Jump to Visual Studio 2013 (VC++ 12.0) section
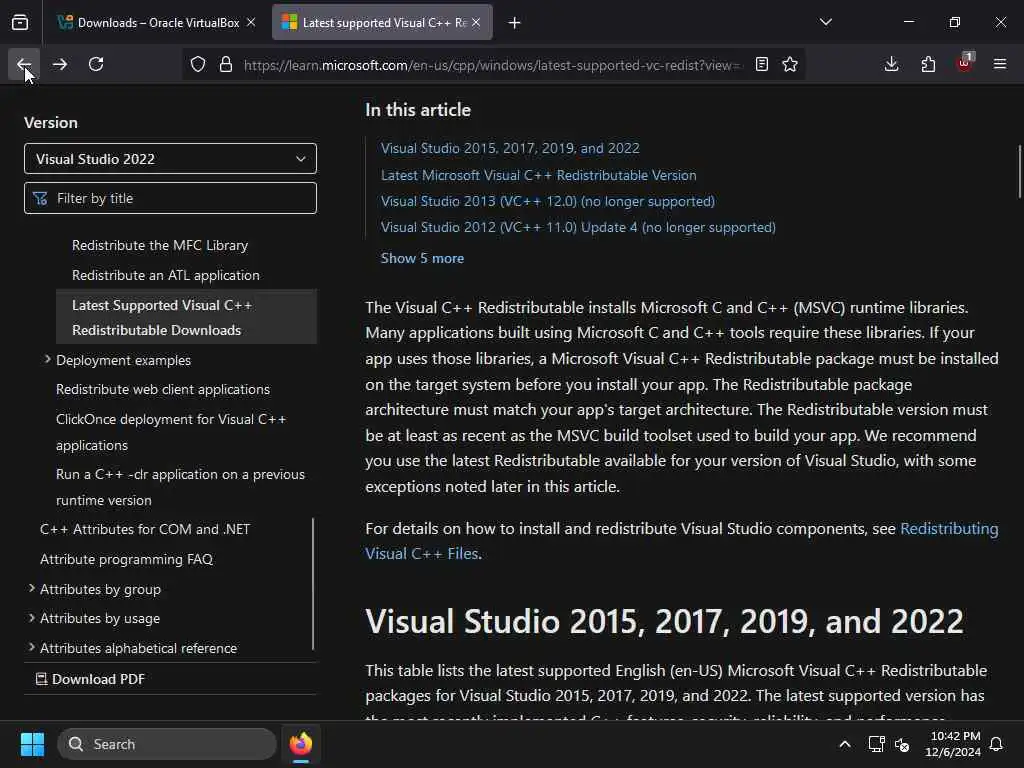1024x768 pixels. coord(547,201)
